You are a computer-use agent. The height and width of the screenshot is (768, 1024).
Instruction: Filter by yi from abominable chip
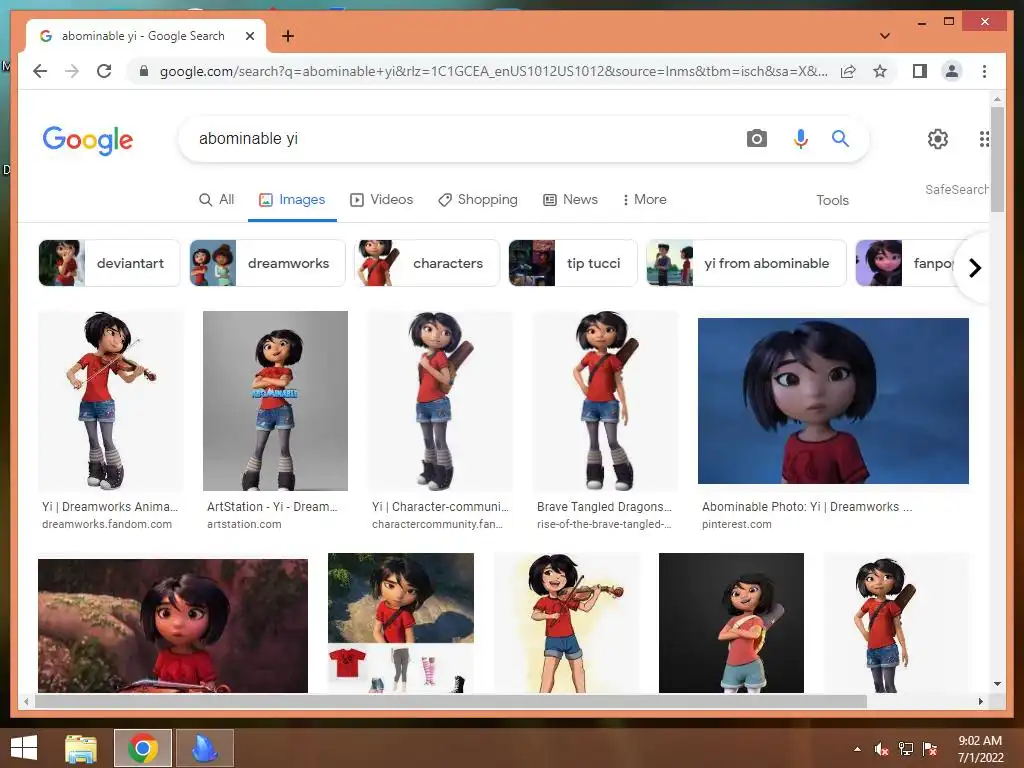click(746, 263)
